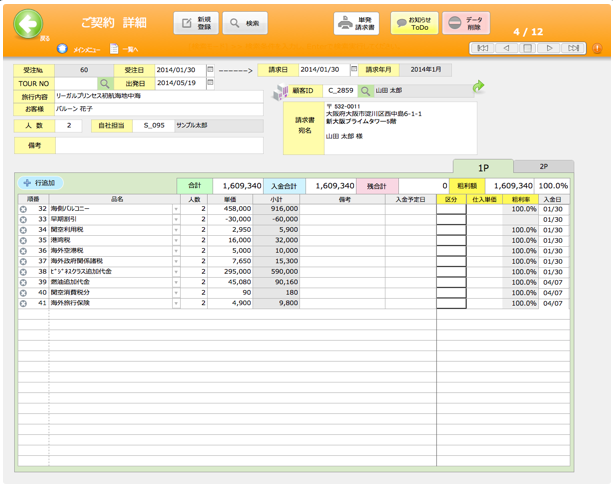613x485 pixels.
Task: Click the middle square navigation button
Action: pyautogui.click(x=527, y=48)
